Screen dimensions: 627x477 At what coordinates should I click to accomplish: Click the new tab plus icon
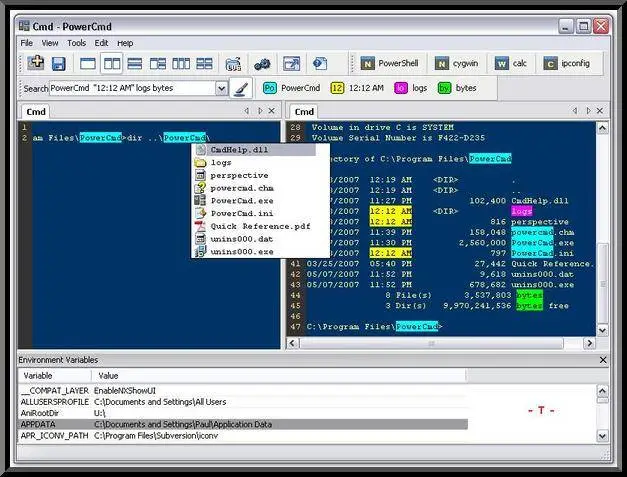click(x=37, y=63)
